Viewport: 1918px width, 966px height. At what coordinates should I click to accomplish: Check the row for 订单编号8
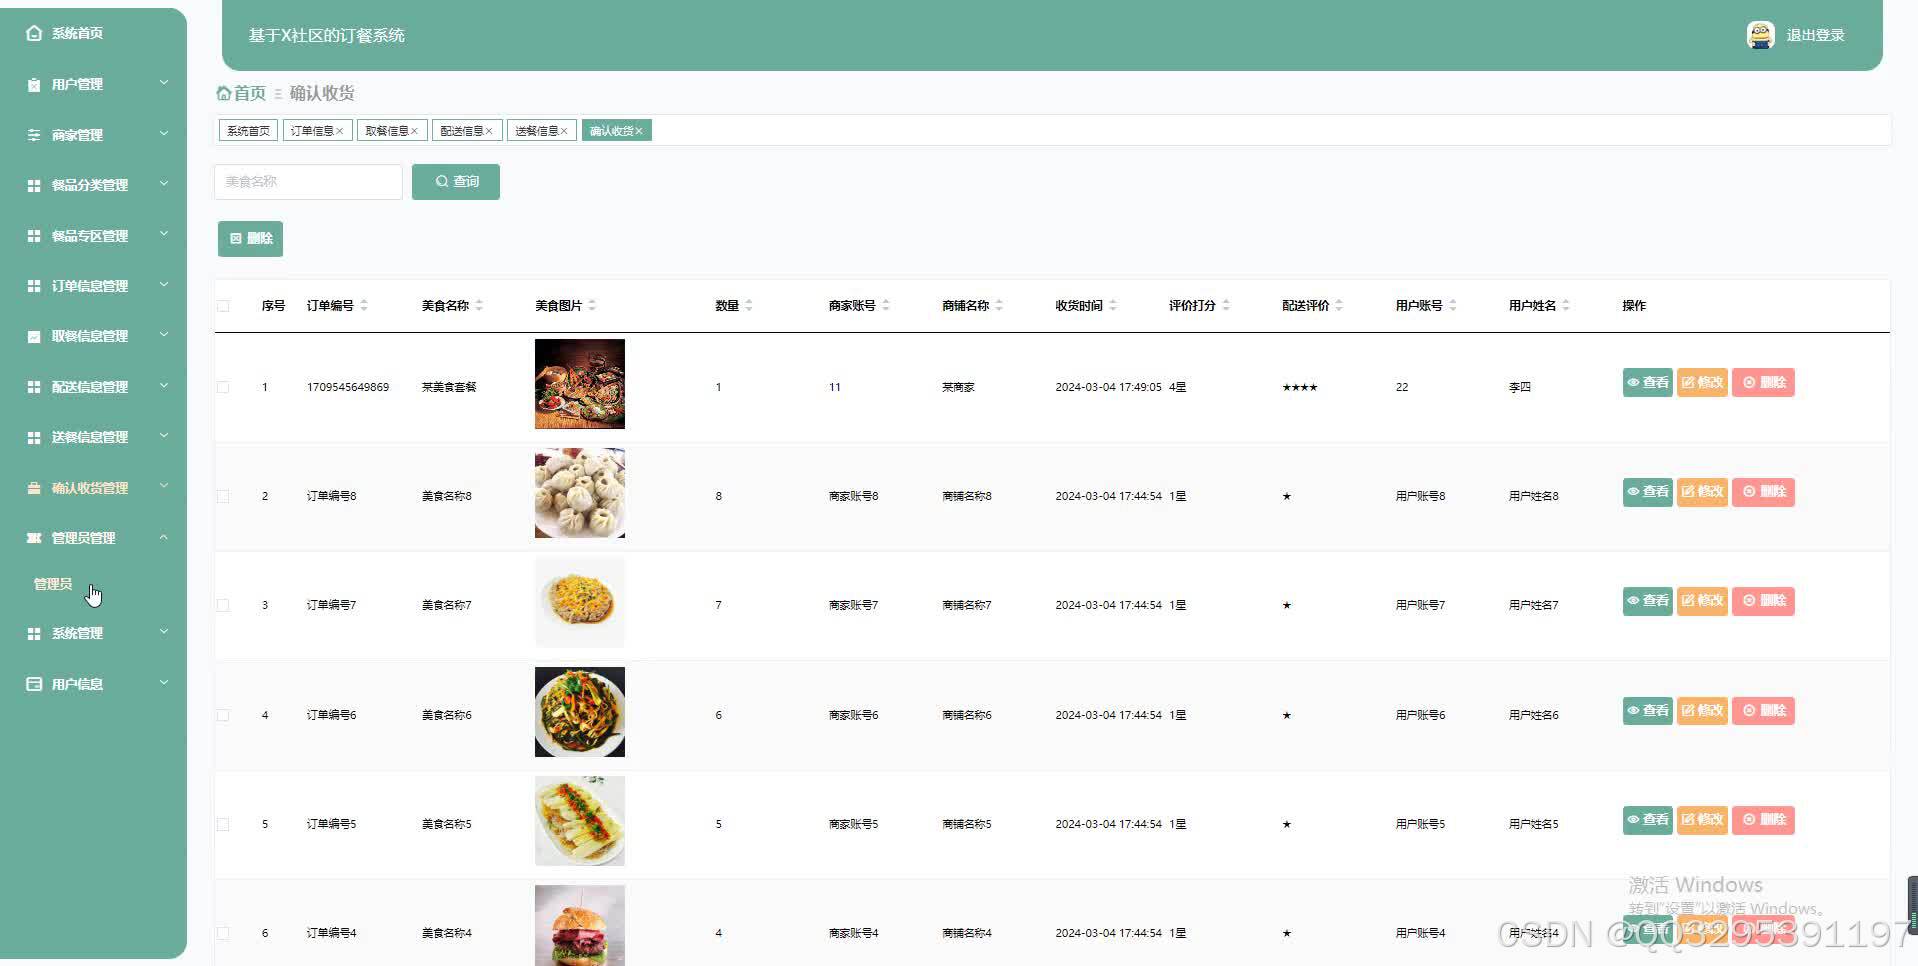point(223,496)
